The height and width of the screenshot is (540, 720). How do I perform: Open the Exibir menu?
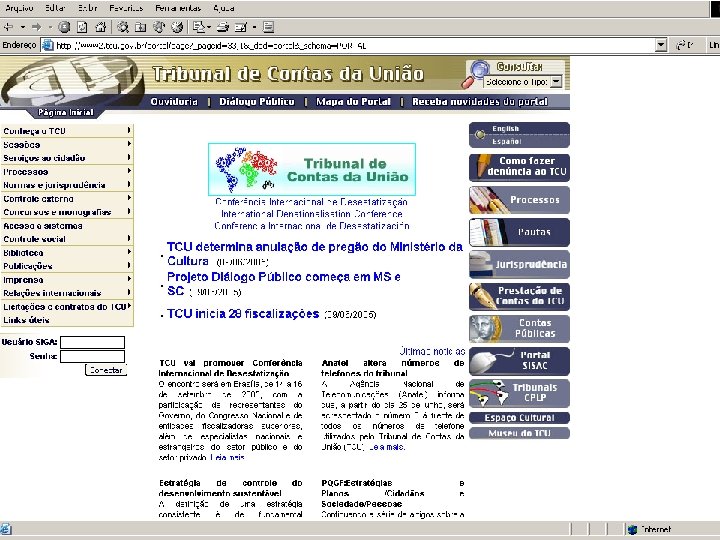pos(87,8)
